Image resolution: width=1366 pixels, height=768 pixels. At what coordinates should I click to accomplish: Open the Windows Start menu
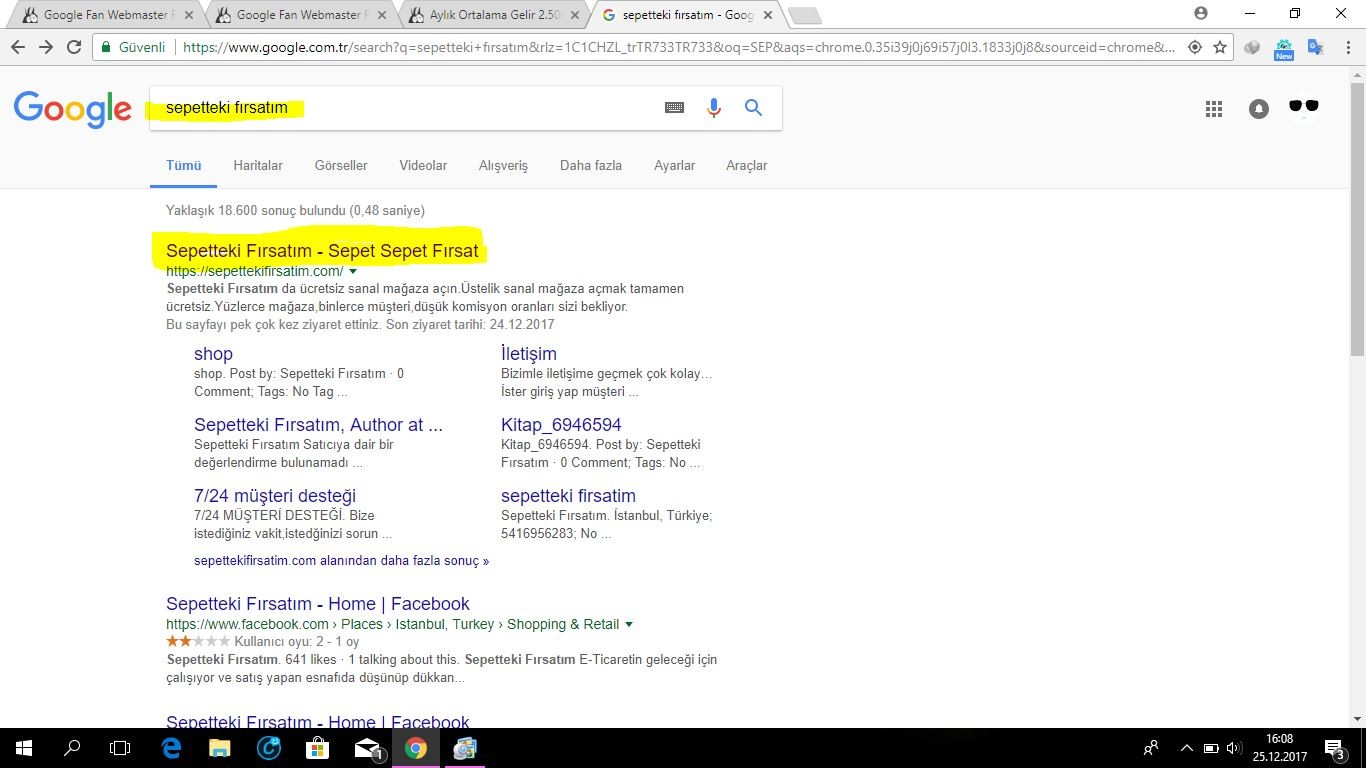click(x=23, y=748)
